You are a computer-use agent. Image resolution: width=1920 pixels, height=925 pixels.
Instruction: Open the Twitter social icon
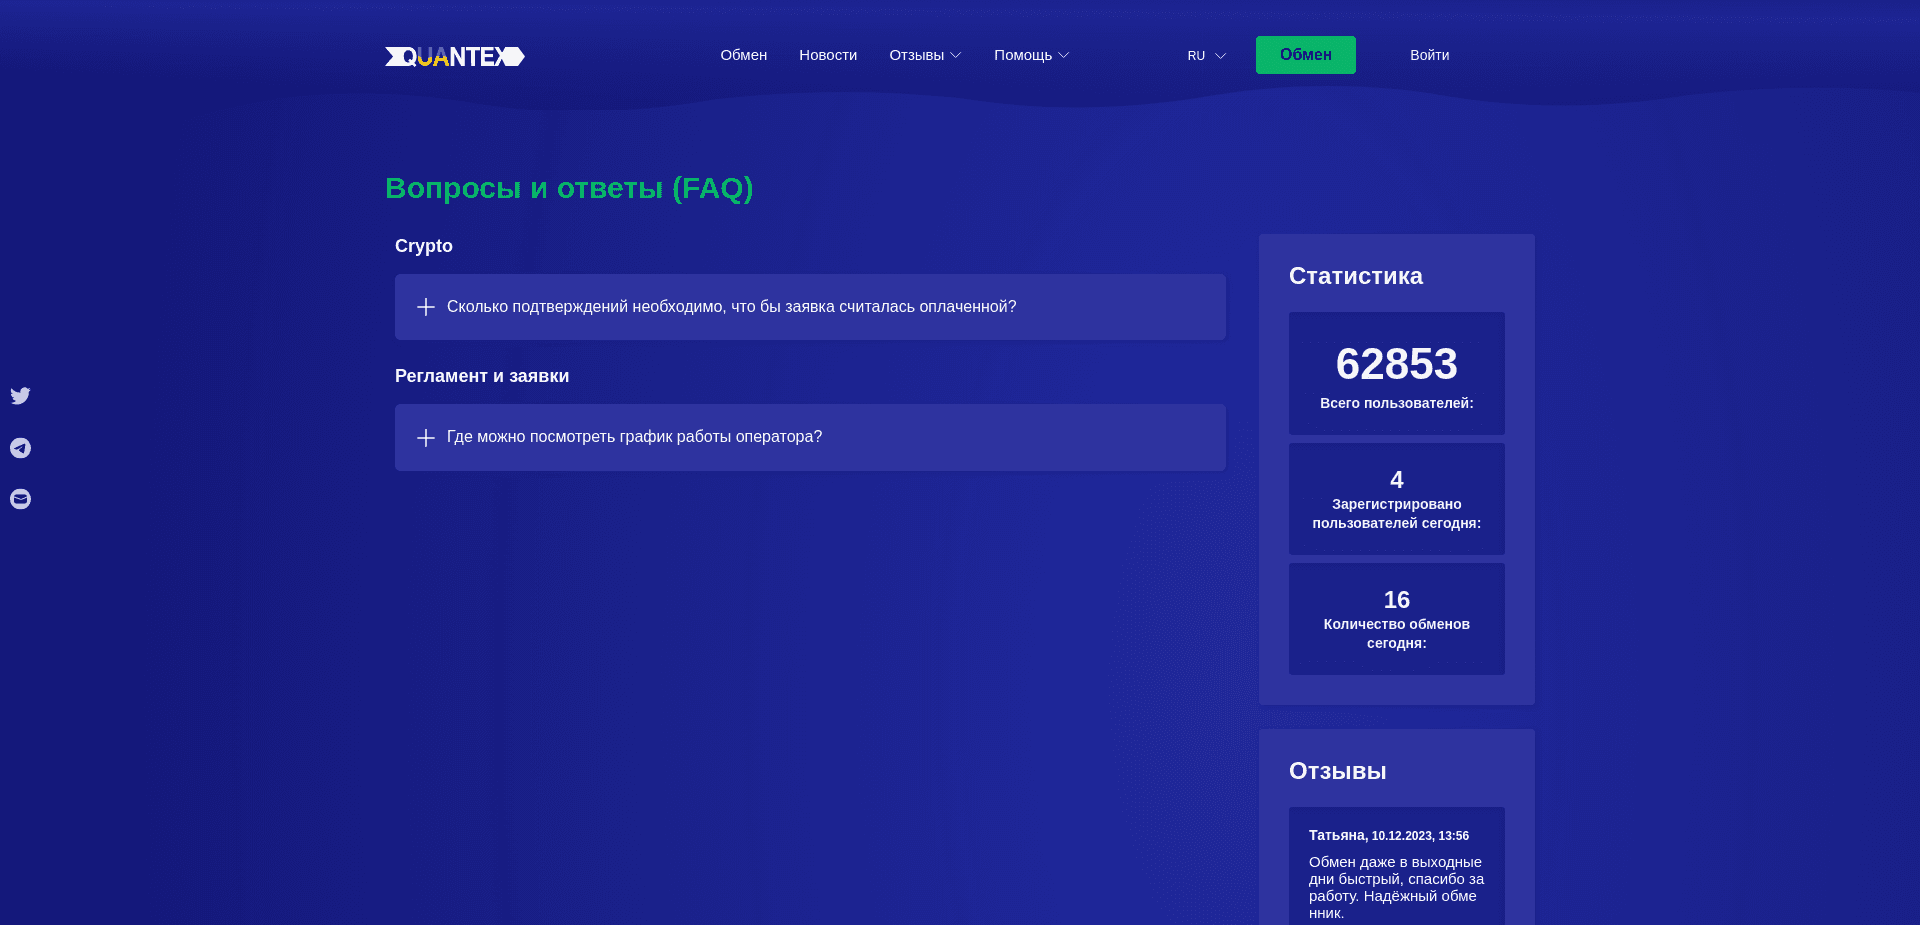coord(20,396)
